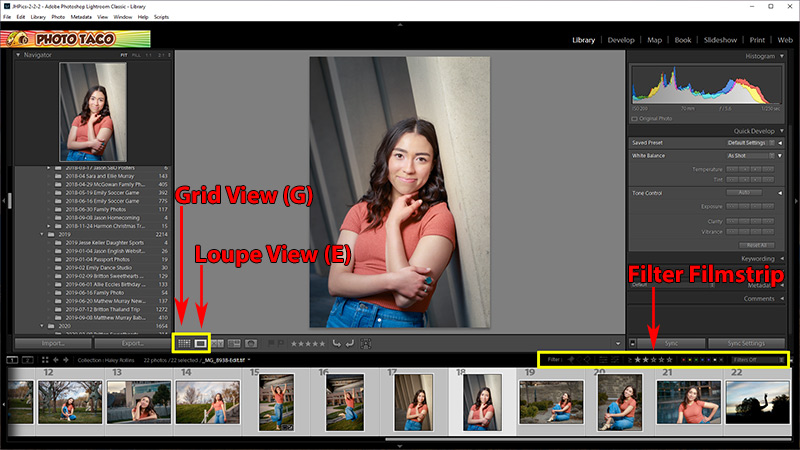Viewport: 800px width, 450px height.
Task: Toggle the Original Photo checkbox
Action: tap(636, 118)
